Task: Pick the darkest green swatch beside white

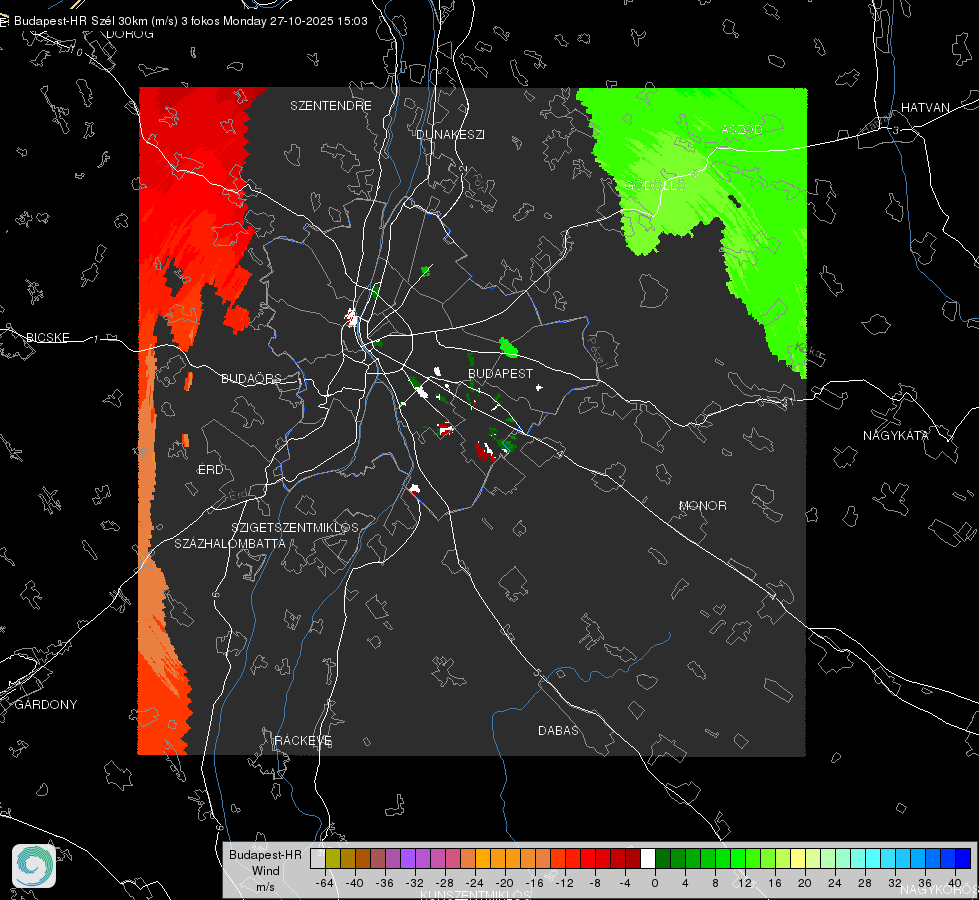Action: click(x=662, y=858)
